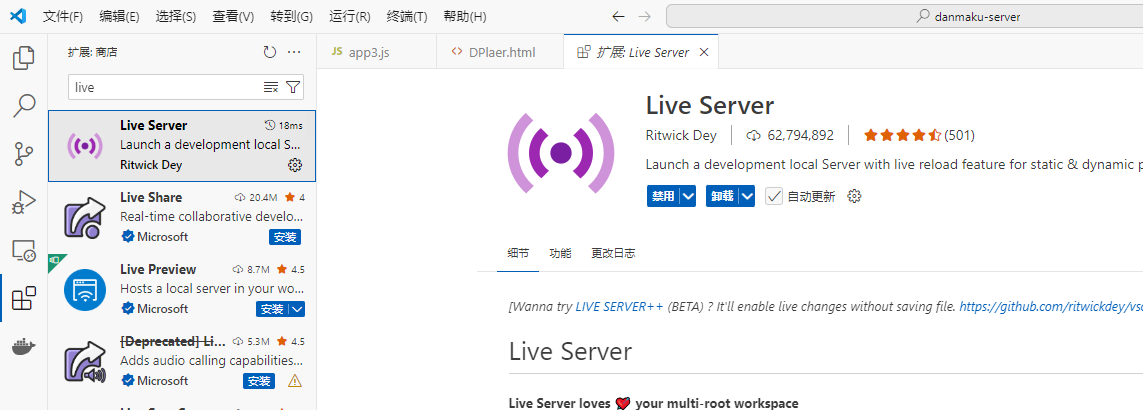Image resolution: width=1143 pixels, height=410 pixels.
Task: Select Live Server in the extensions list
Action: pyautogui.click(x=182, y=146)
